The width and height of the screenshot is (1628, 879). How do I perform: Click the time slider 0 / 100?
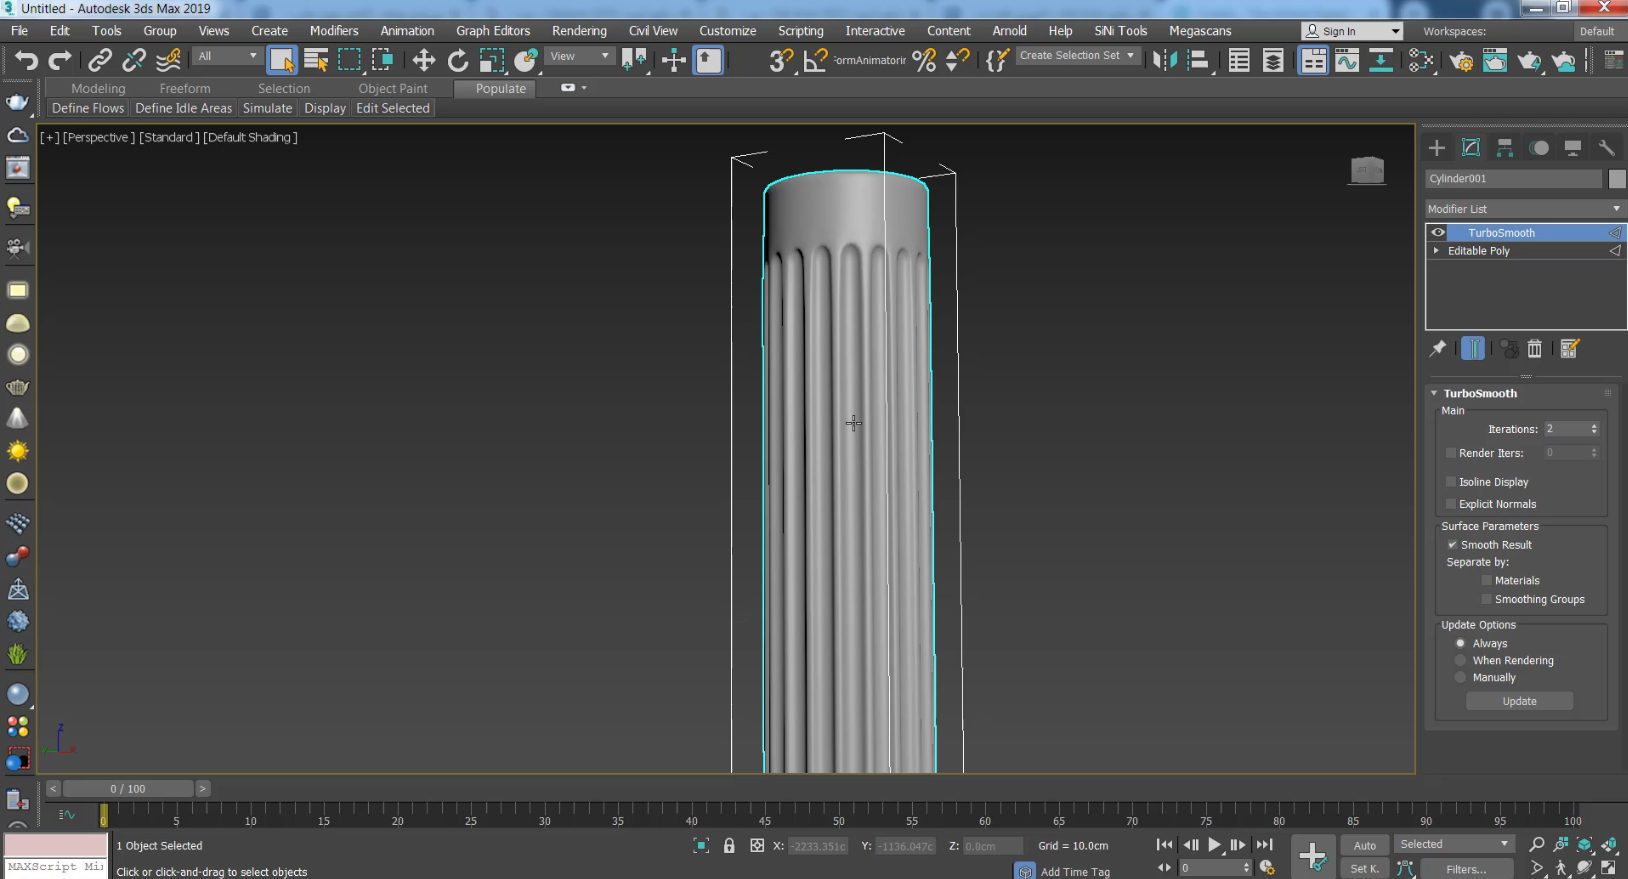coord(128,788)
